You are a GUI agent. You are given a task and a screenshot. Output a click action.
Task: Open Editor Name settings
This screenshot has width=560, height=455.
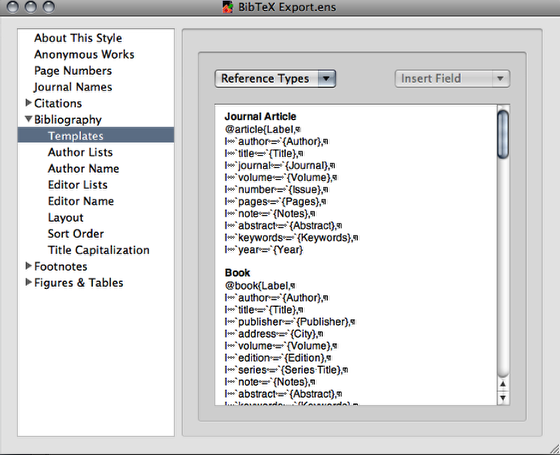(81, 201)
